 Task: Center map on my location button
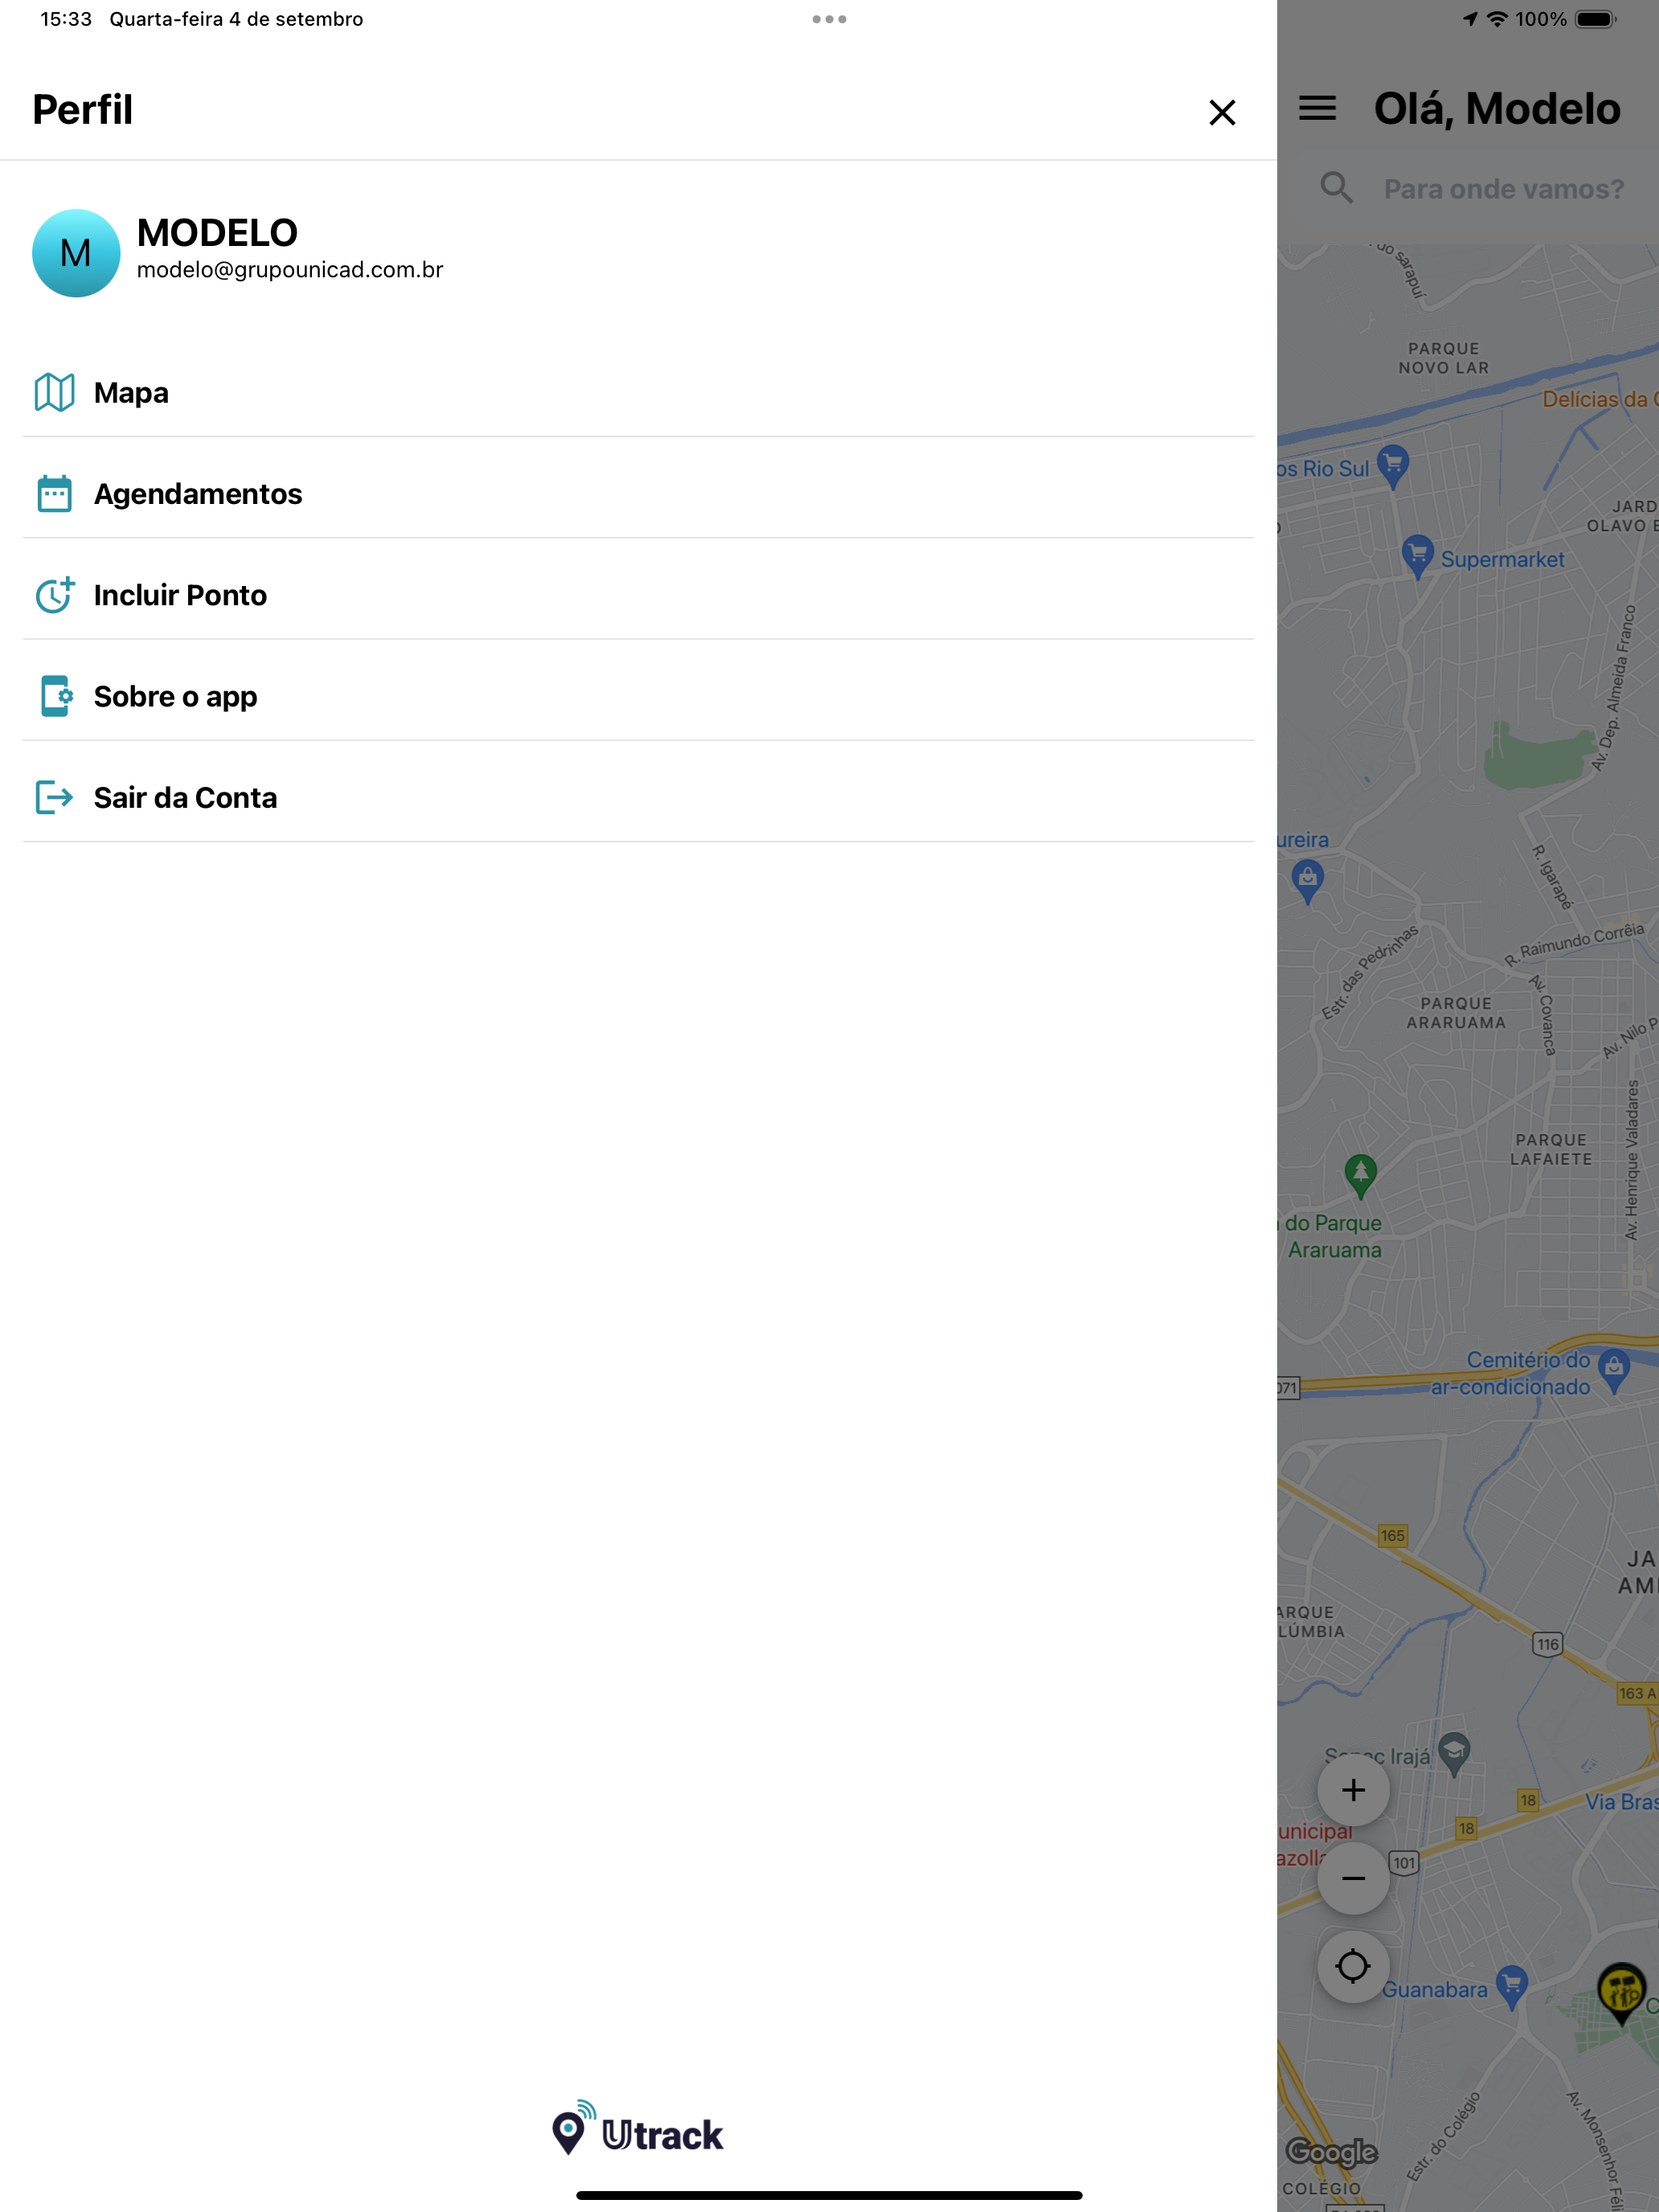click(x=1353, y=1966)
